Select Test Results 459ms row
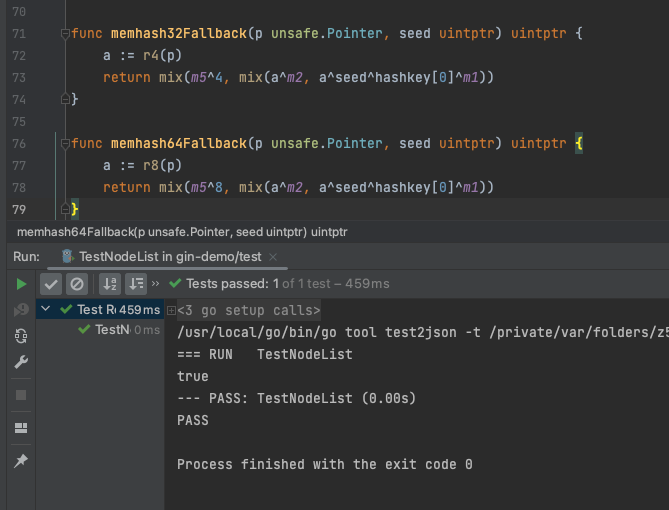The width and height of the screenshot is (669, 510). (100, 309)
